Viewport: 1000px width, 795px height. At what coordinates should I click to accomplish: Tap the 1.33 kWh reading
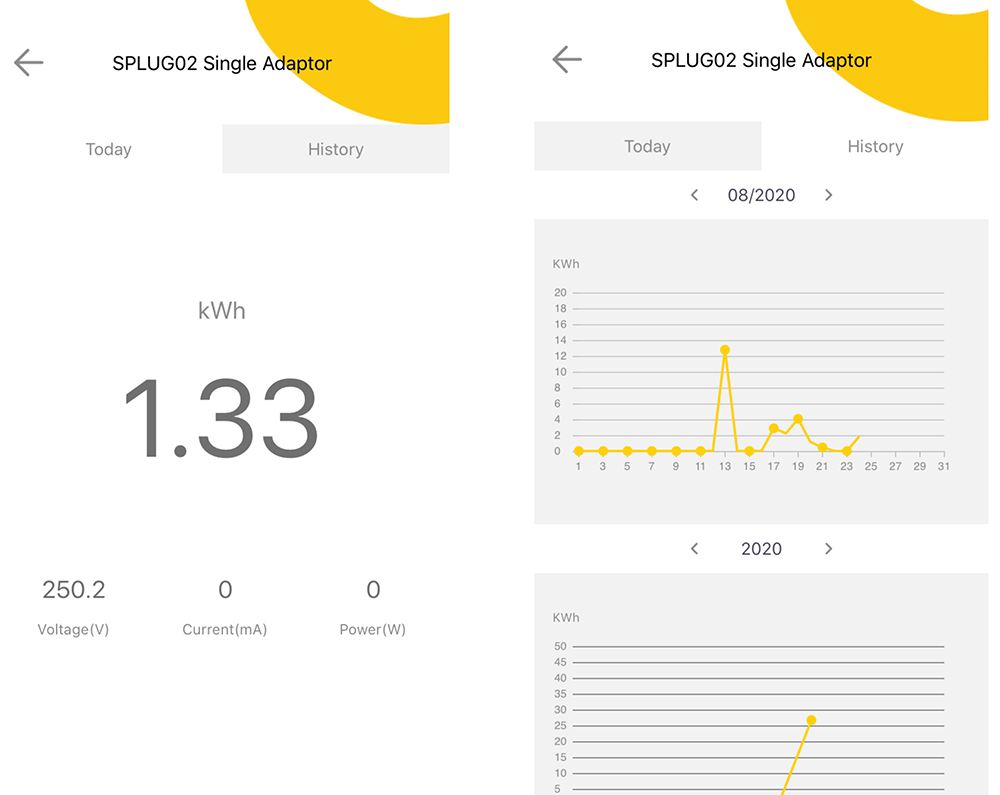click(221, 420)
